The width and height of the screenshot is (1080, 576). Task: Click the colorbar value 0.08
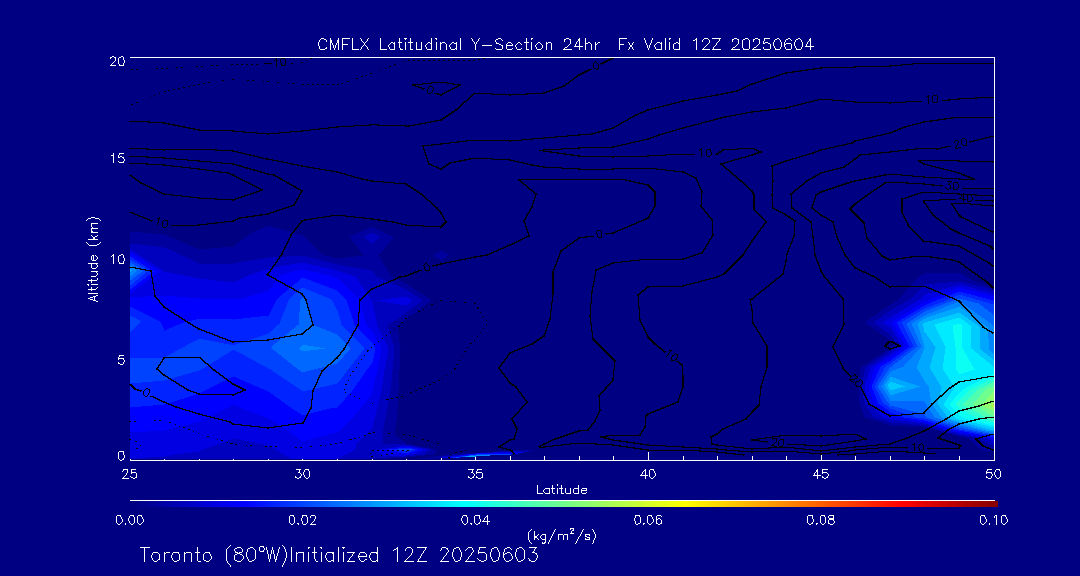pyautogui.click(x=822, y=520)
